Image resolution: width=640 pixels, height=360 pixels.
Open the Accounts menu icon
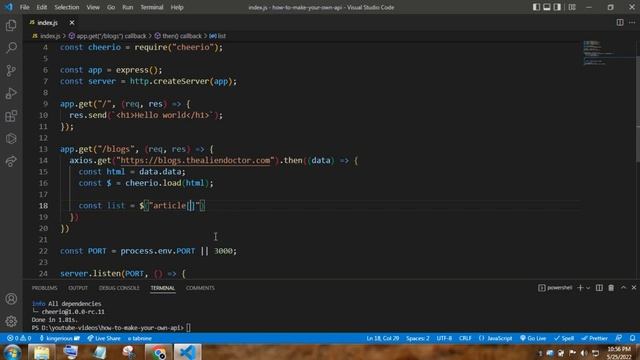11,299
